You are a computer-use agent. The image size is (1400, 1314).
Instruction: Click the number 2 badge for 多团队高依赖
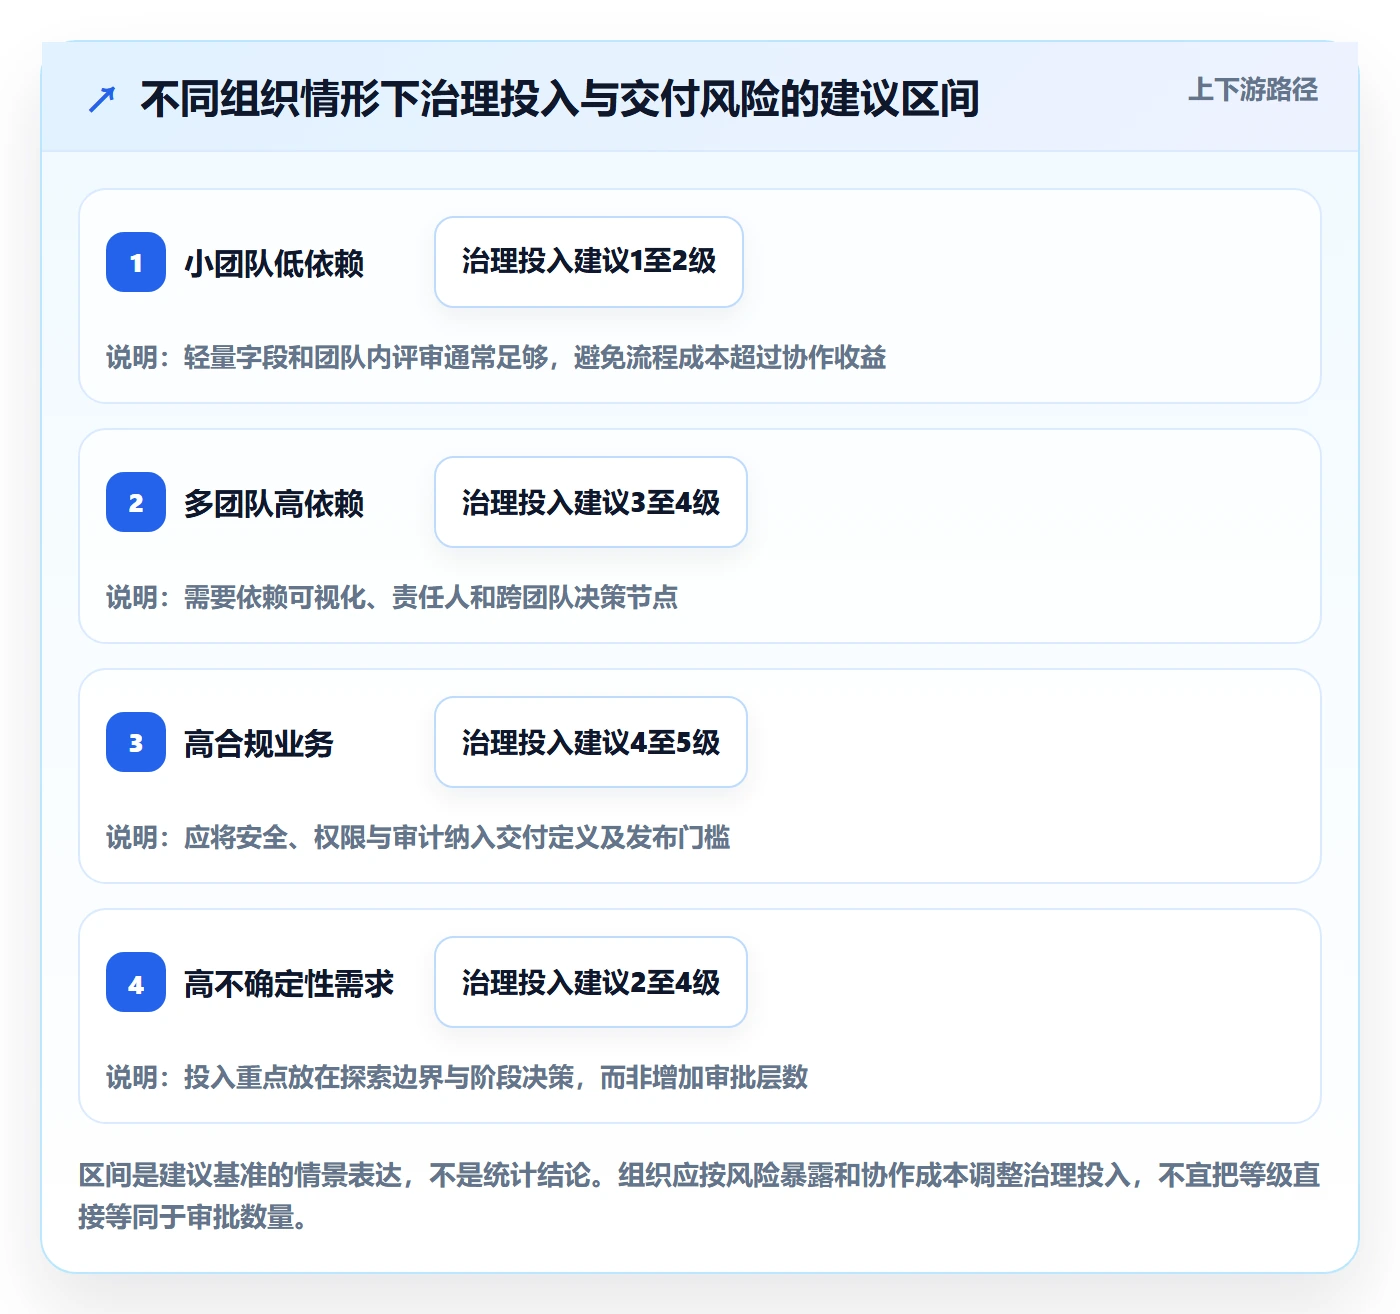click(x=136, y=502)
